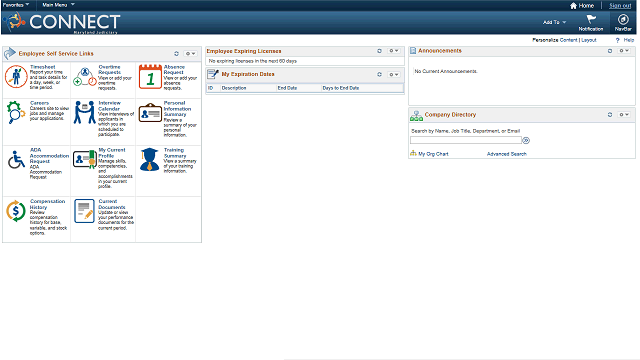640x360 pixels.
Task: Click the Personal Information Summary badge icon
Action: [150, 113]
